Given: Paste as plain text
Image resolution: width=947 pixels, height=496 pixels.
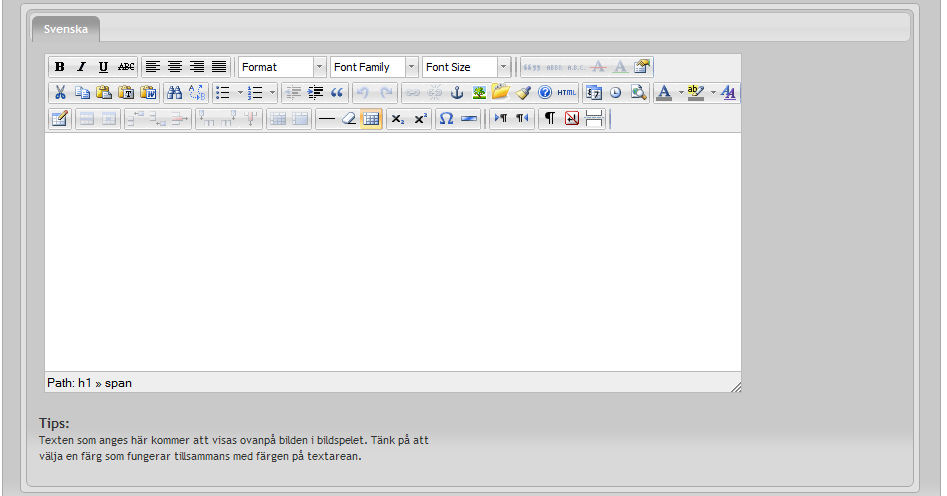Looking at the screenshot, I should click(126, 93).
